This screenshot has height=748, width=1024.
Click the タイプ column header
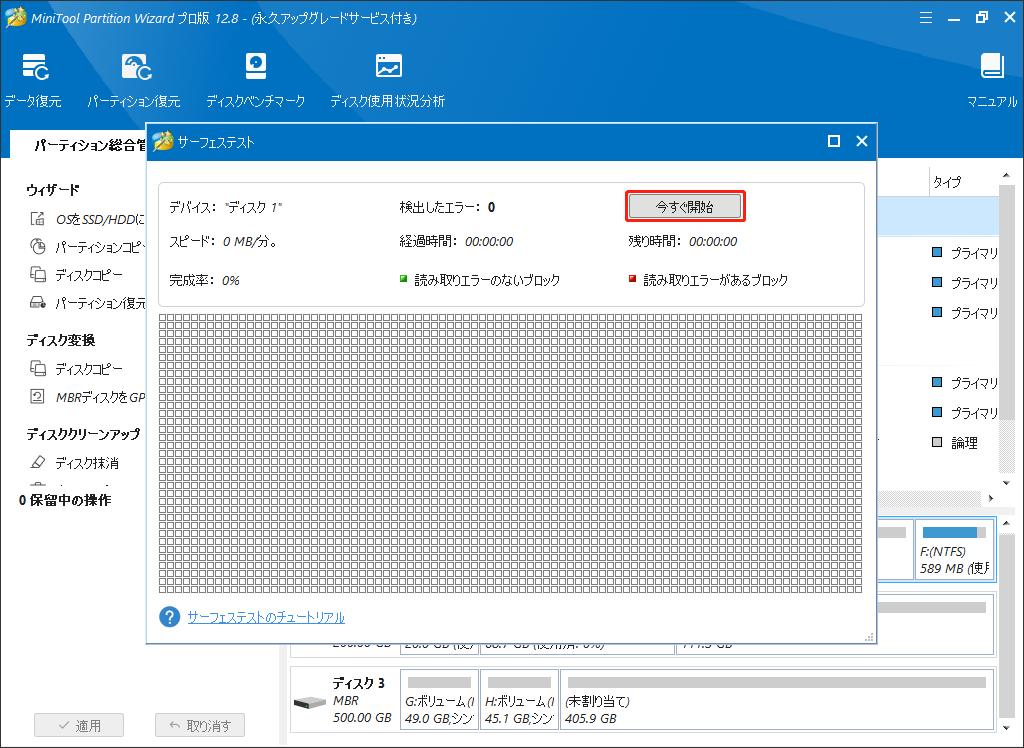(x=947, y=182)
